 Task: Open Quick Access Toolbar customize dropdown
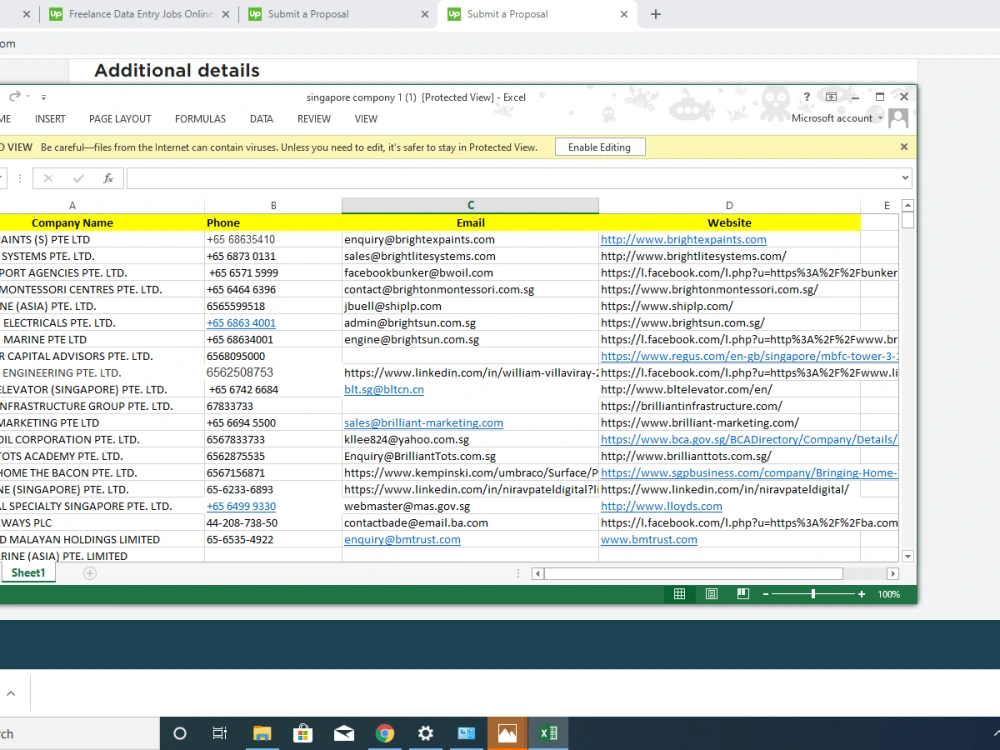(x=43, y=97)
